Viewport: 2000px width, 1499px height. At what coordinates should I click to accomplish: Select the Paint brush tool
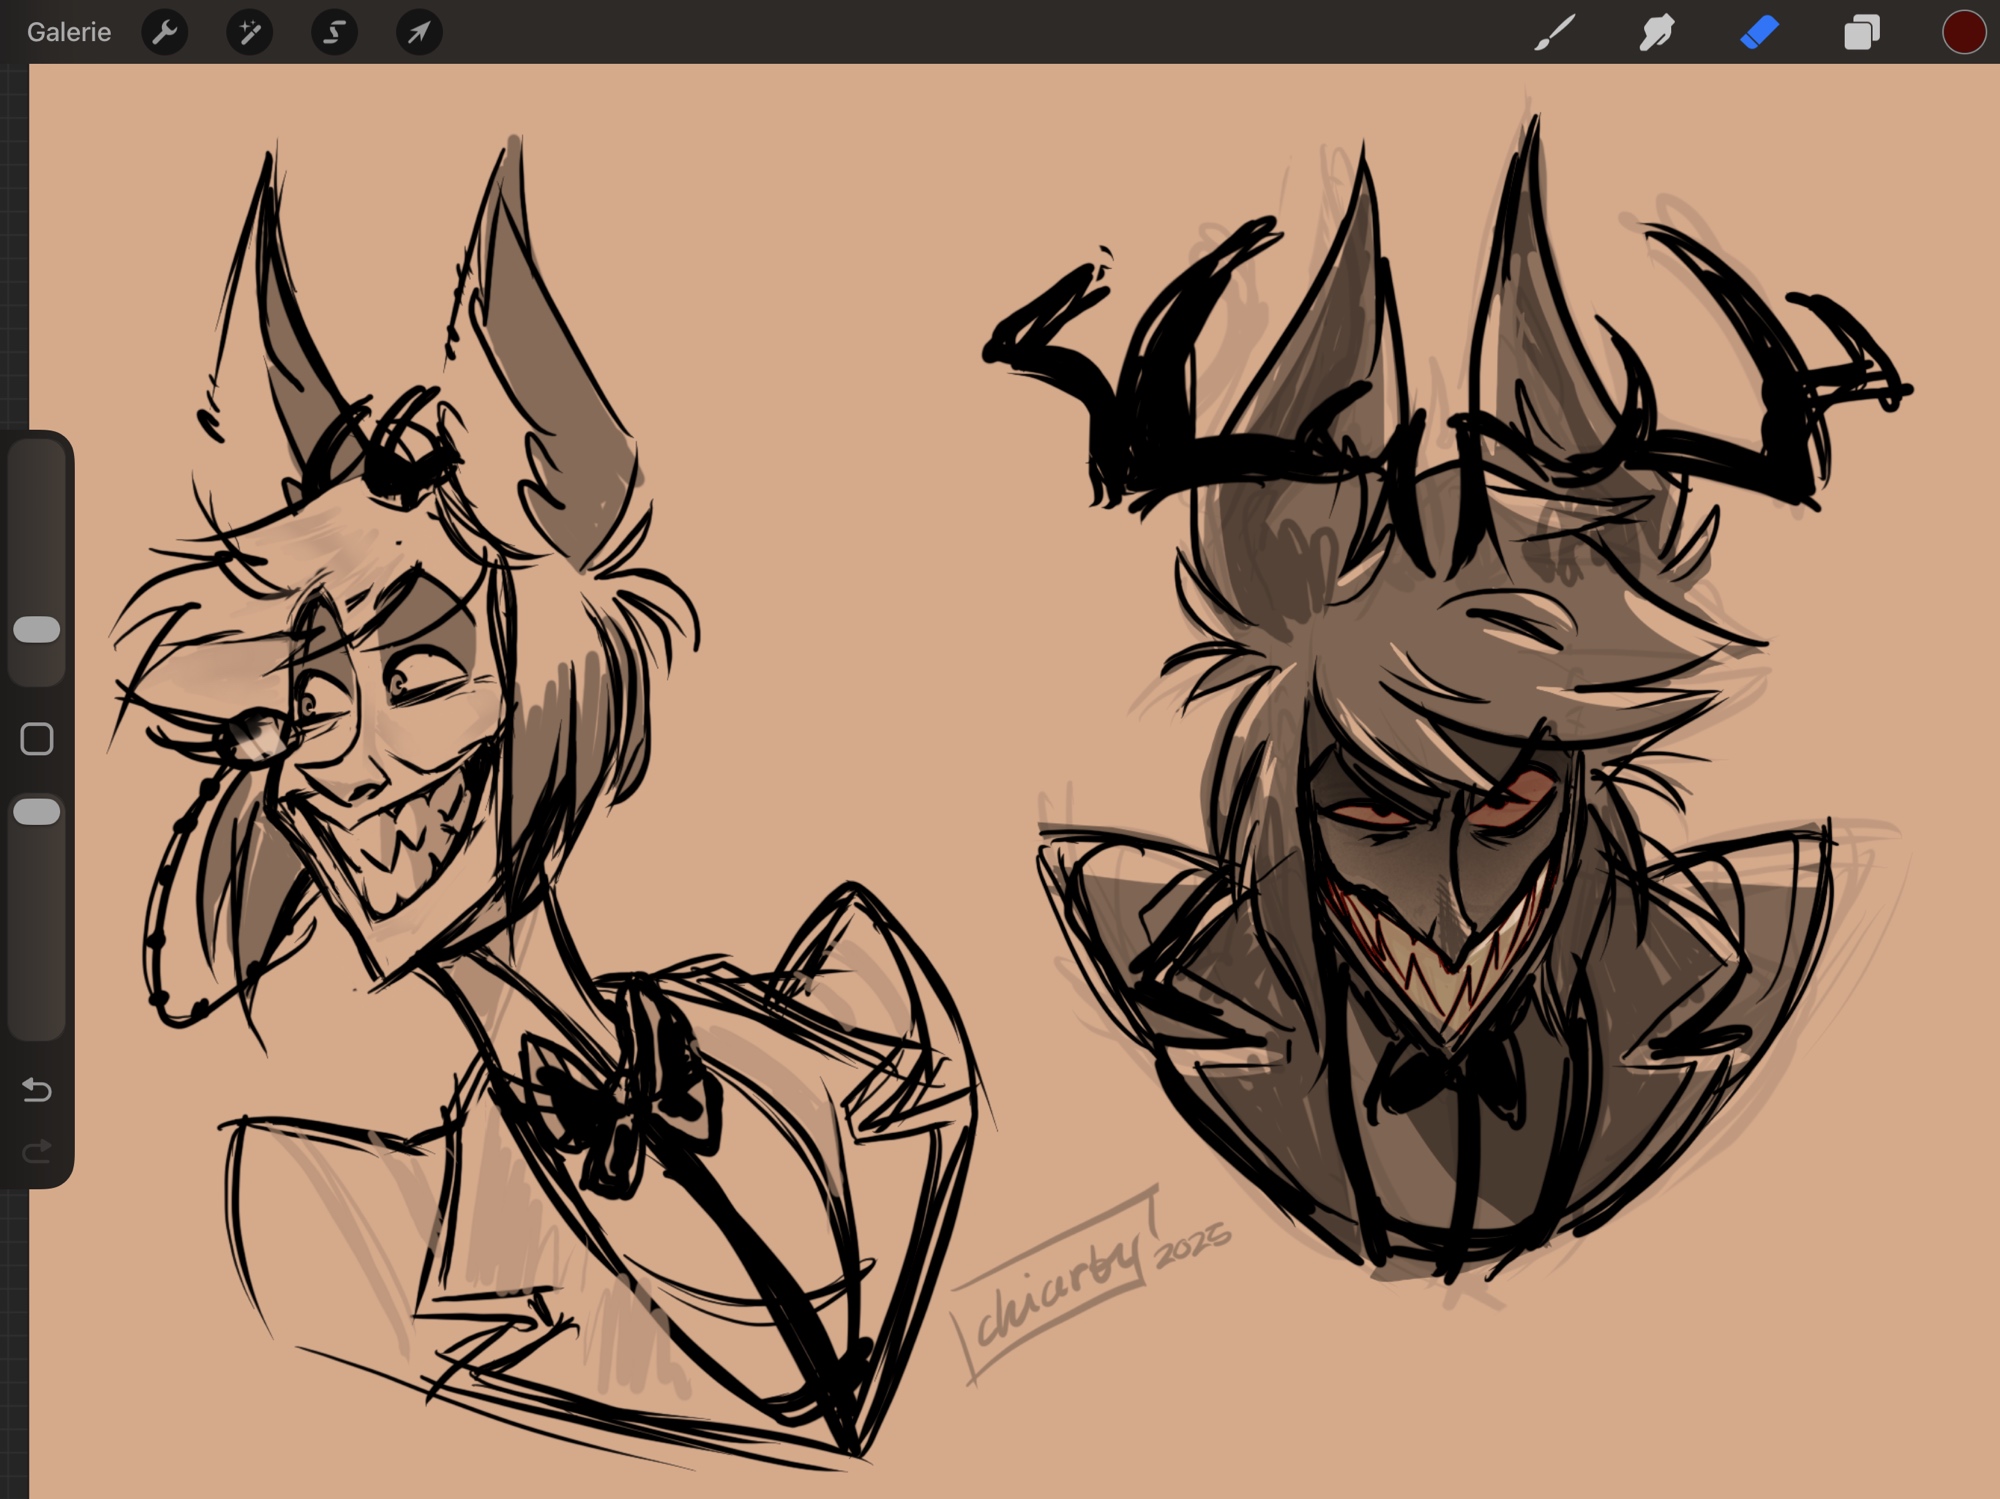(1555, 33)
